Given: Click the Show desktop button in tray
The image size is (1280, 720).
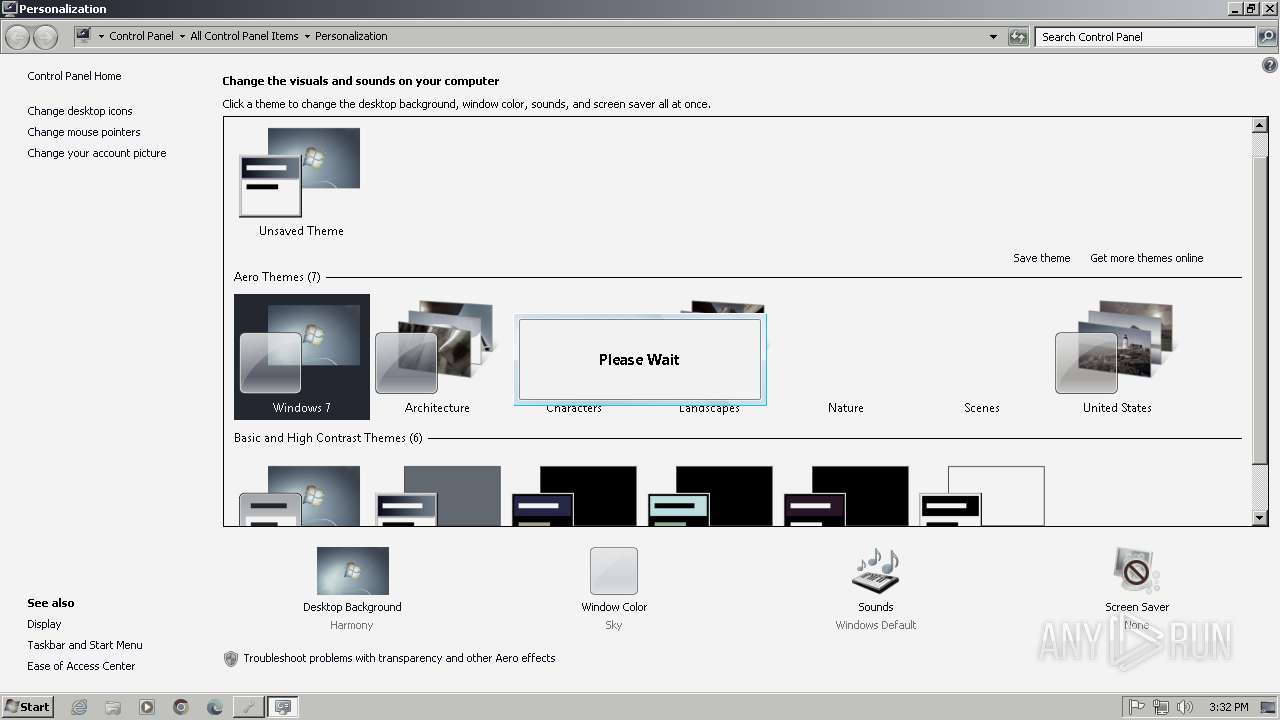Looking at the screenshot, I should coord(1268,707).
